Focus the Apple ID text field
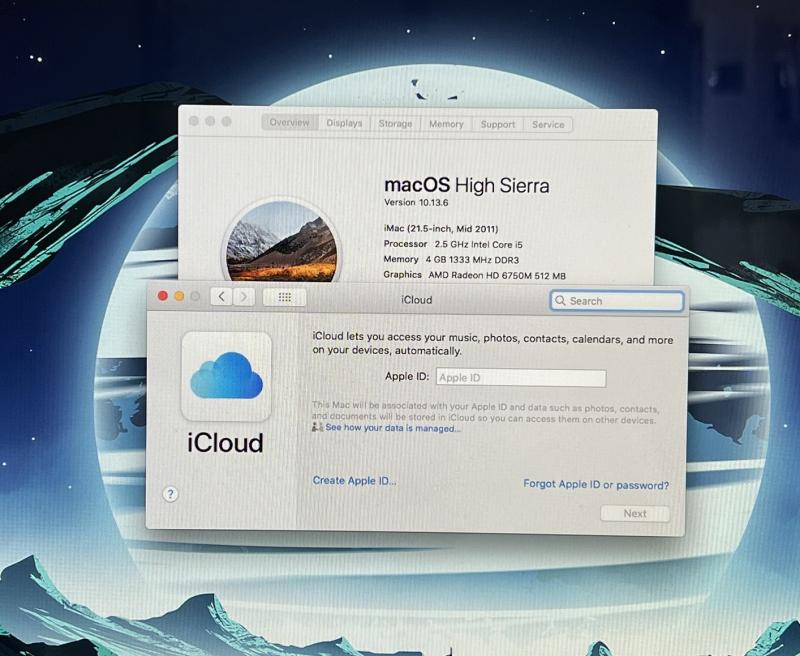This screenshot has height=656, width=800. point(521,378)
